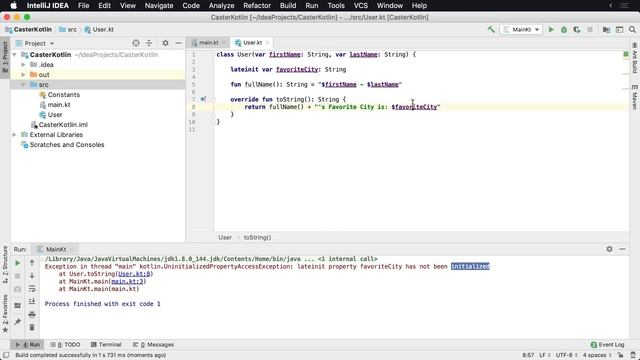Run with coverage icon in toolbar
The image size is (640, 360).
coord(577,29)
